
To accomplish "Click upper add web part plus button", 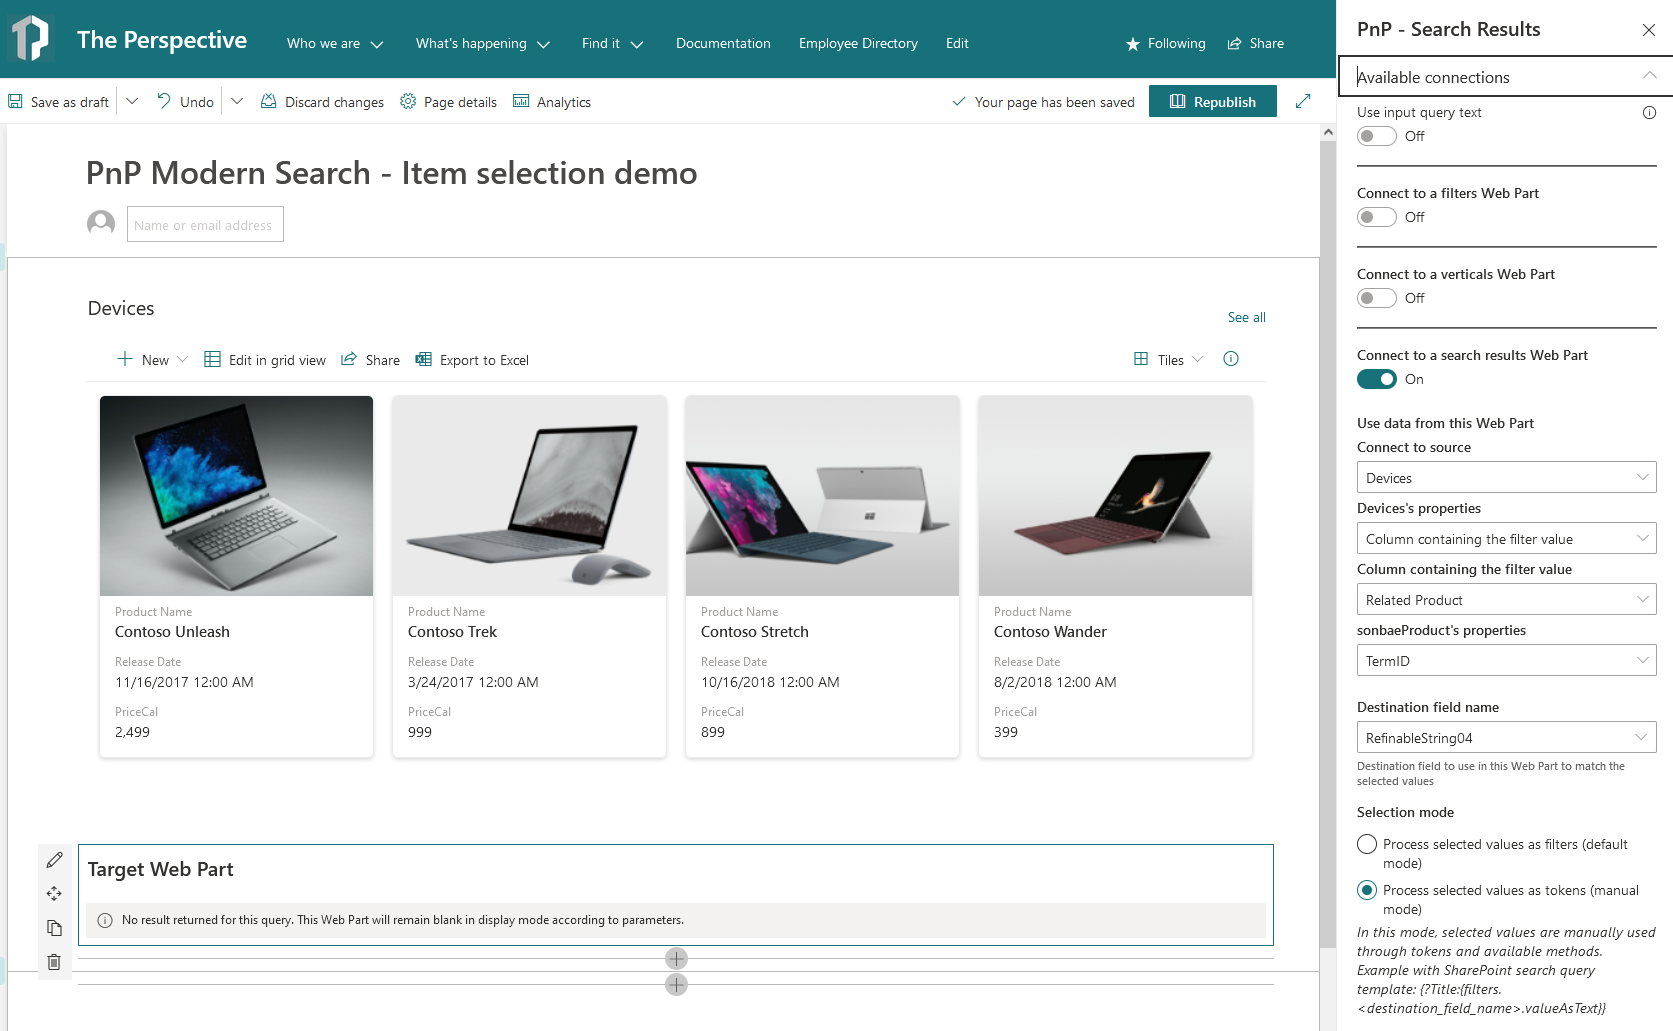I will (676, 958).
